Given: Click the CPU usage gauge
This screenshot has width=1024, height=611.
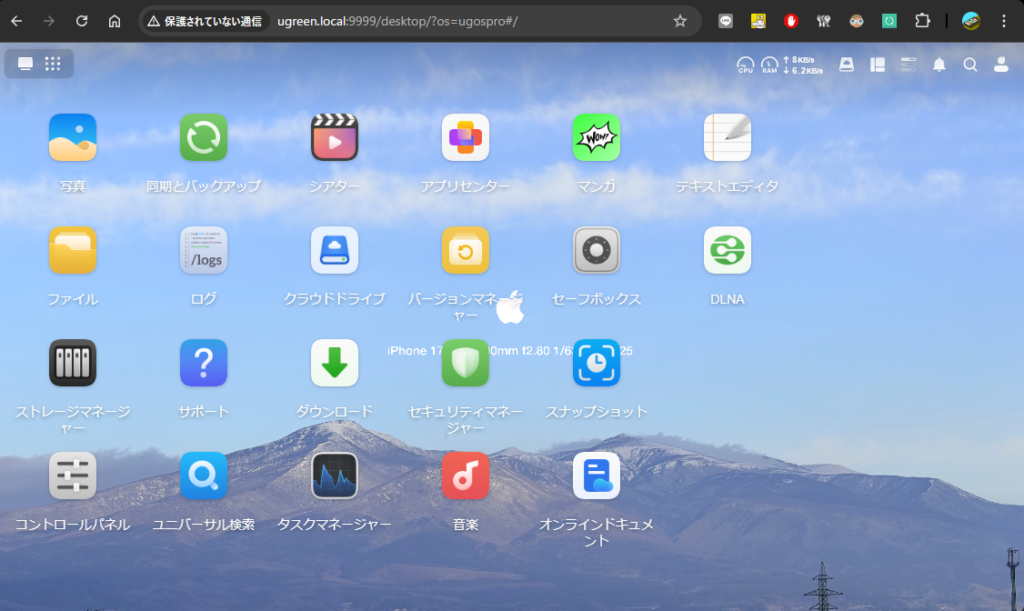Looking at the screenshot, I should point(745,65).
